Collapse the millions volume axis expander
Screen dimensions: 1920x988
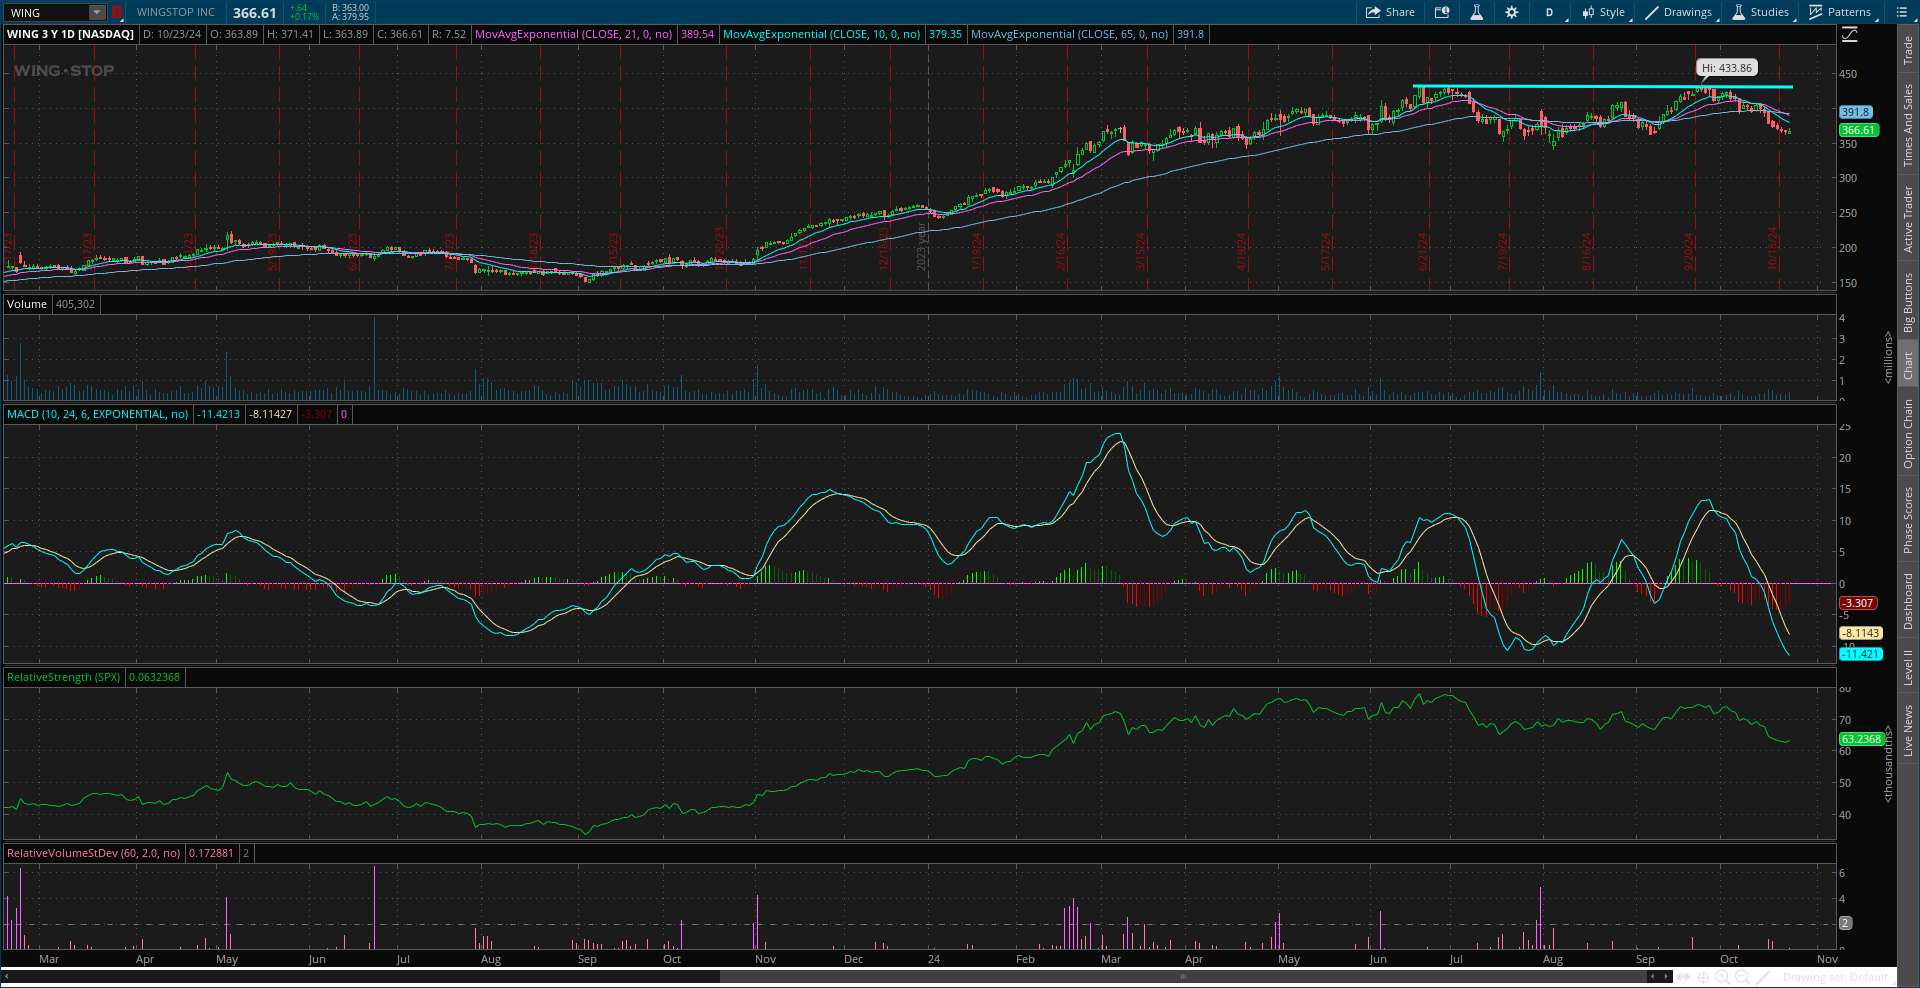coord(1888,357)
